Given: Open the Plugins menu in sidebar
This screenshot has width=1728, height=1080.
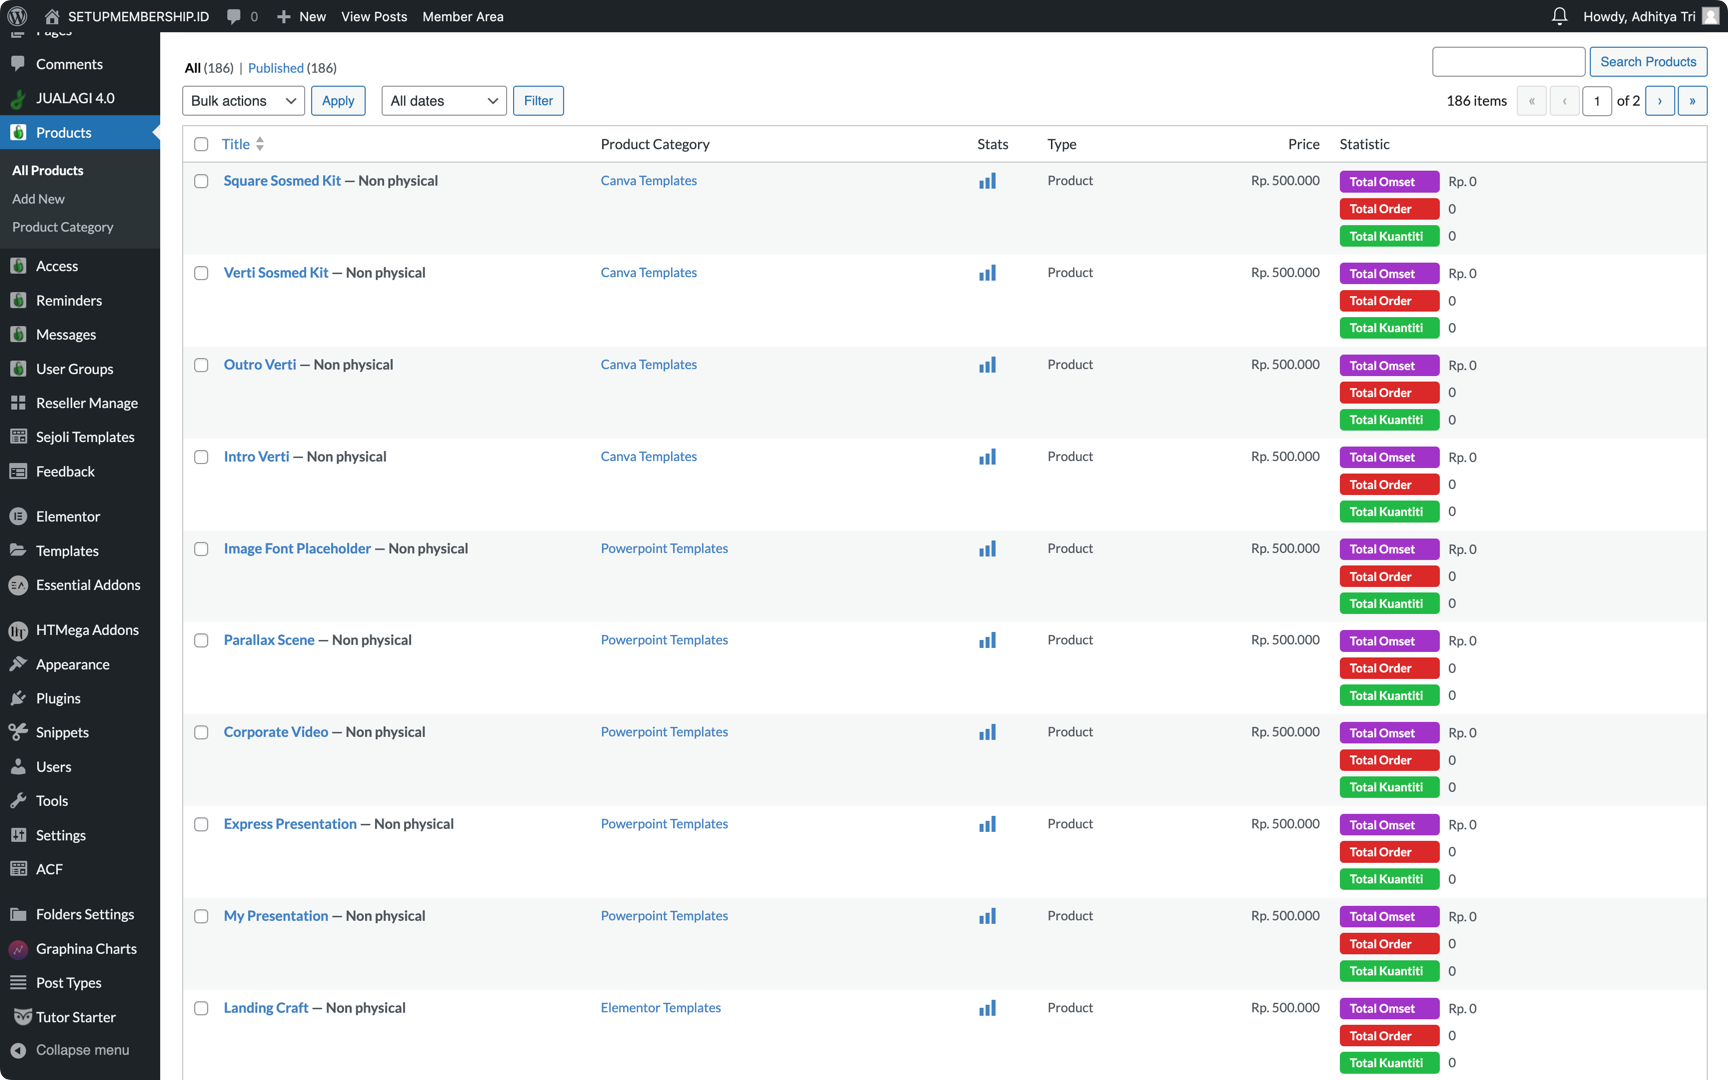Looking at the screenshot, I should point(58,698).
